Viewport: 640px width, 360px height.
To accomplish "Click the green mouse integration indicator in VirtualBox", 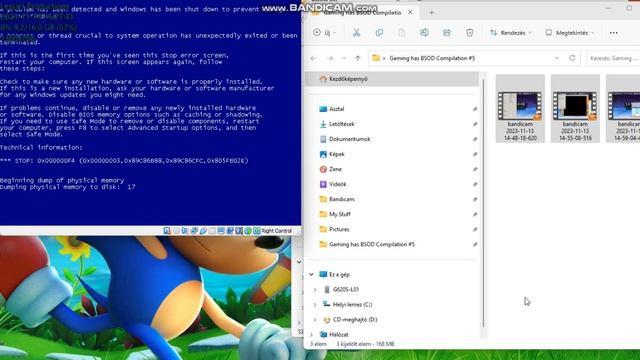I will click(248, 231).
